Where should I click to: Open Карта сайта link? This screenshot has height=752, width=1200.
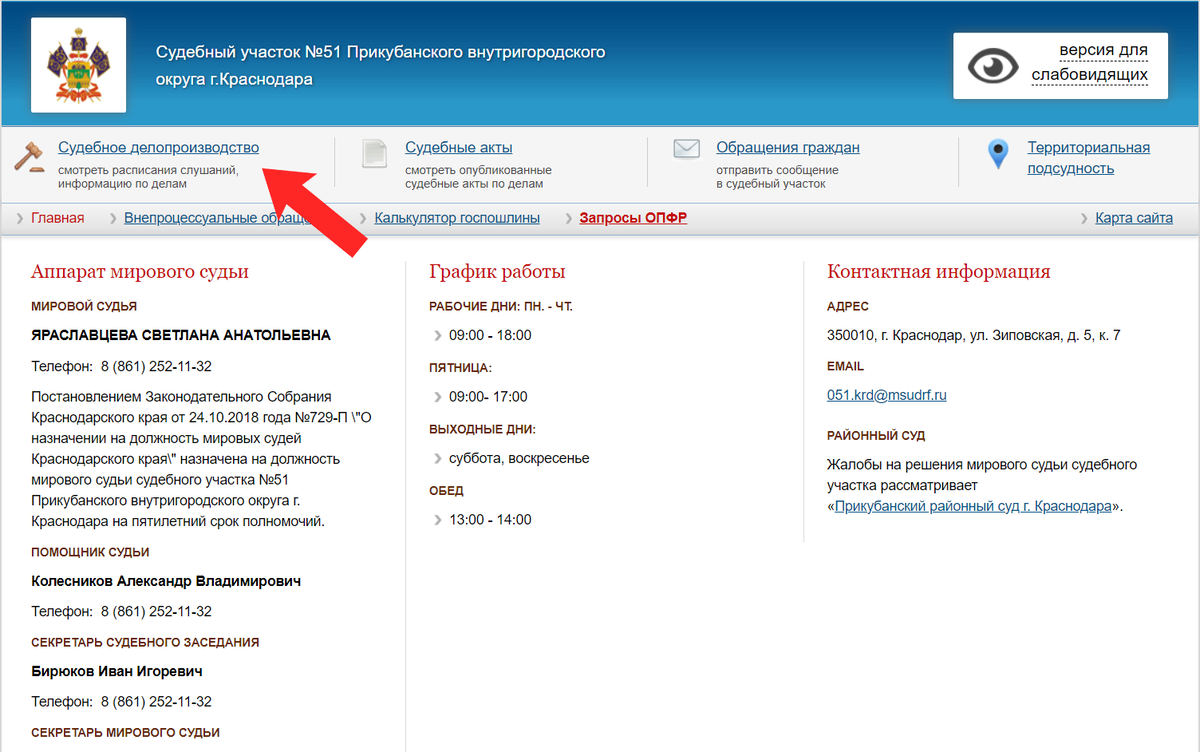pyautogui.click(x=1134, y=218)
